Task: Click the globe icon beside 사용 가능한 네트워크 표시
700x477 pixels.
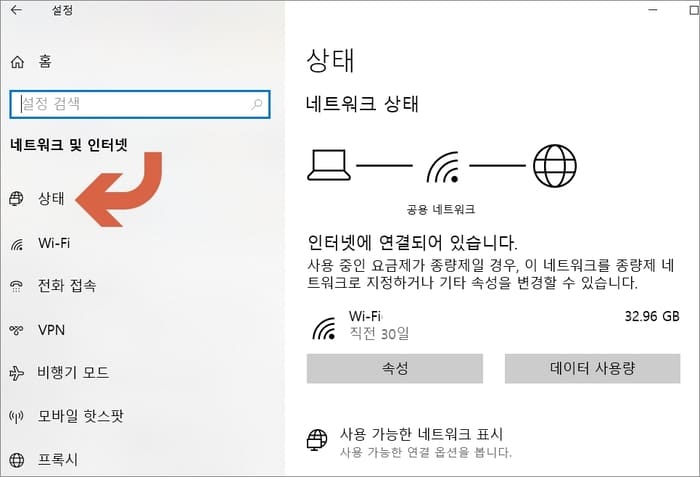Action: 317,440
